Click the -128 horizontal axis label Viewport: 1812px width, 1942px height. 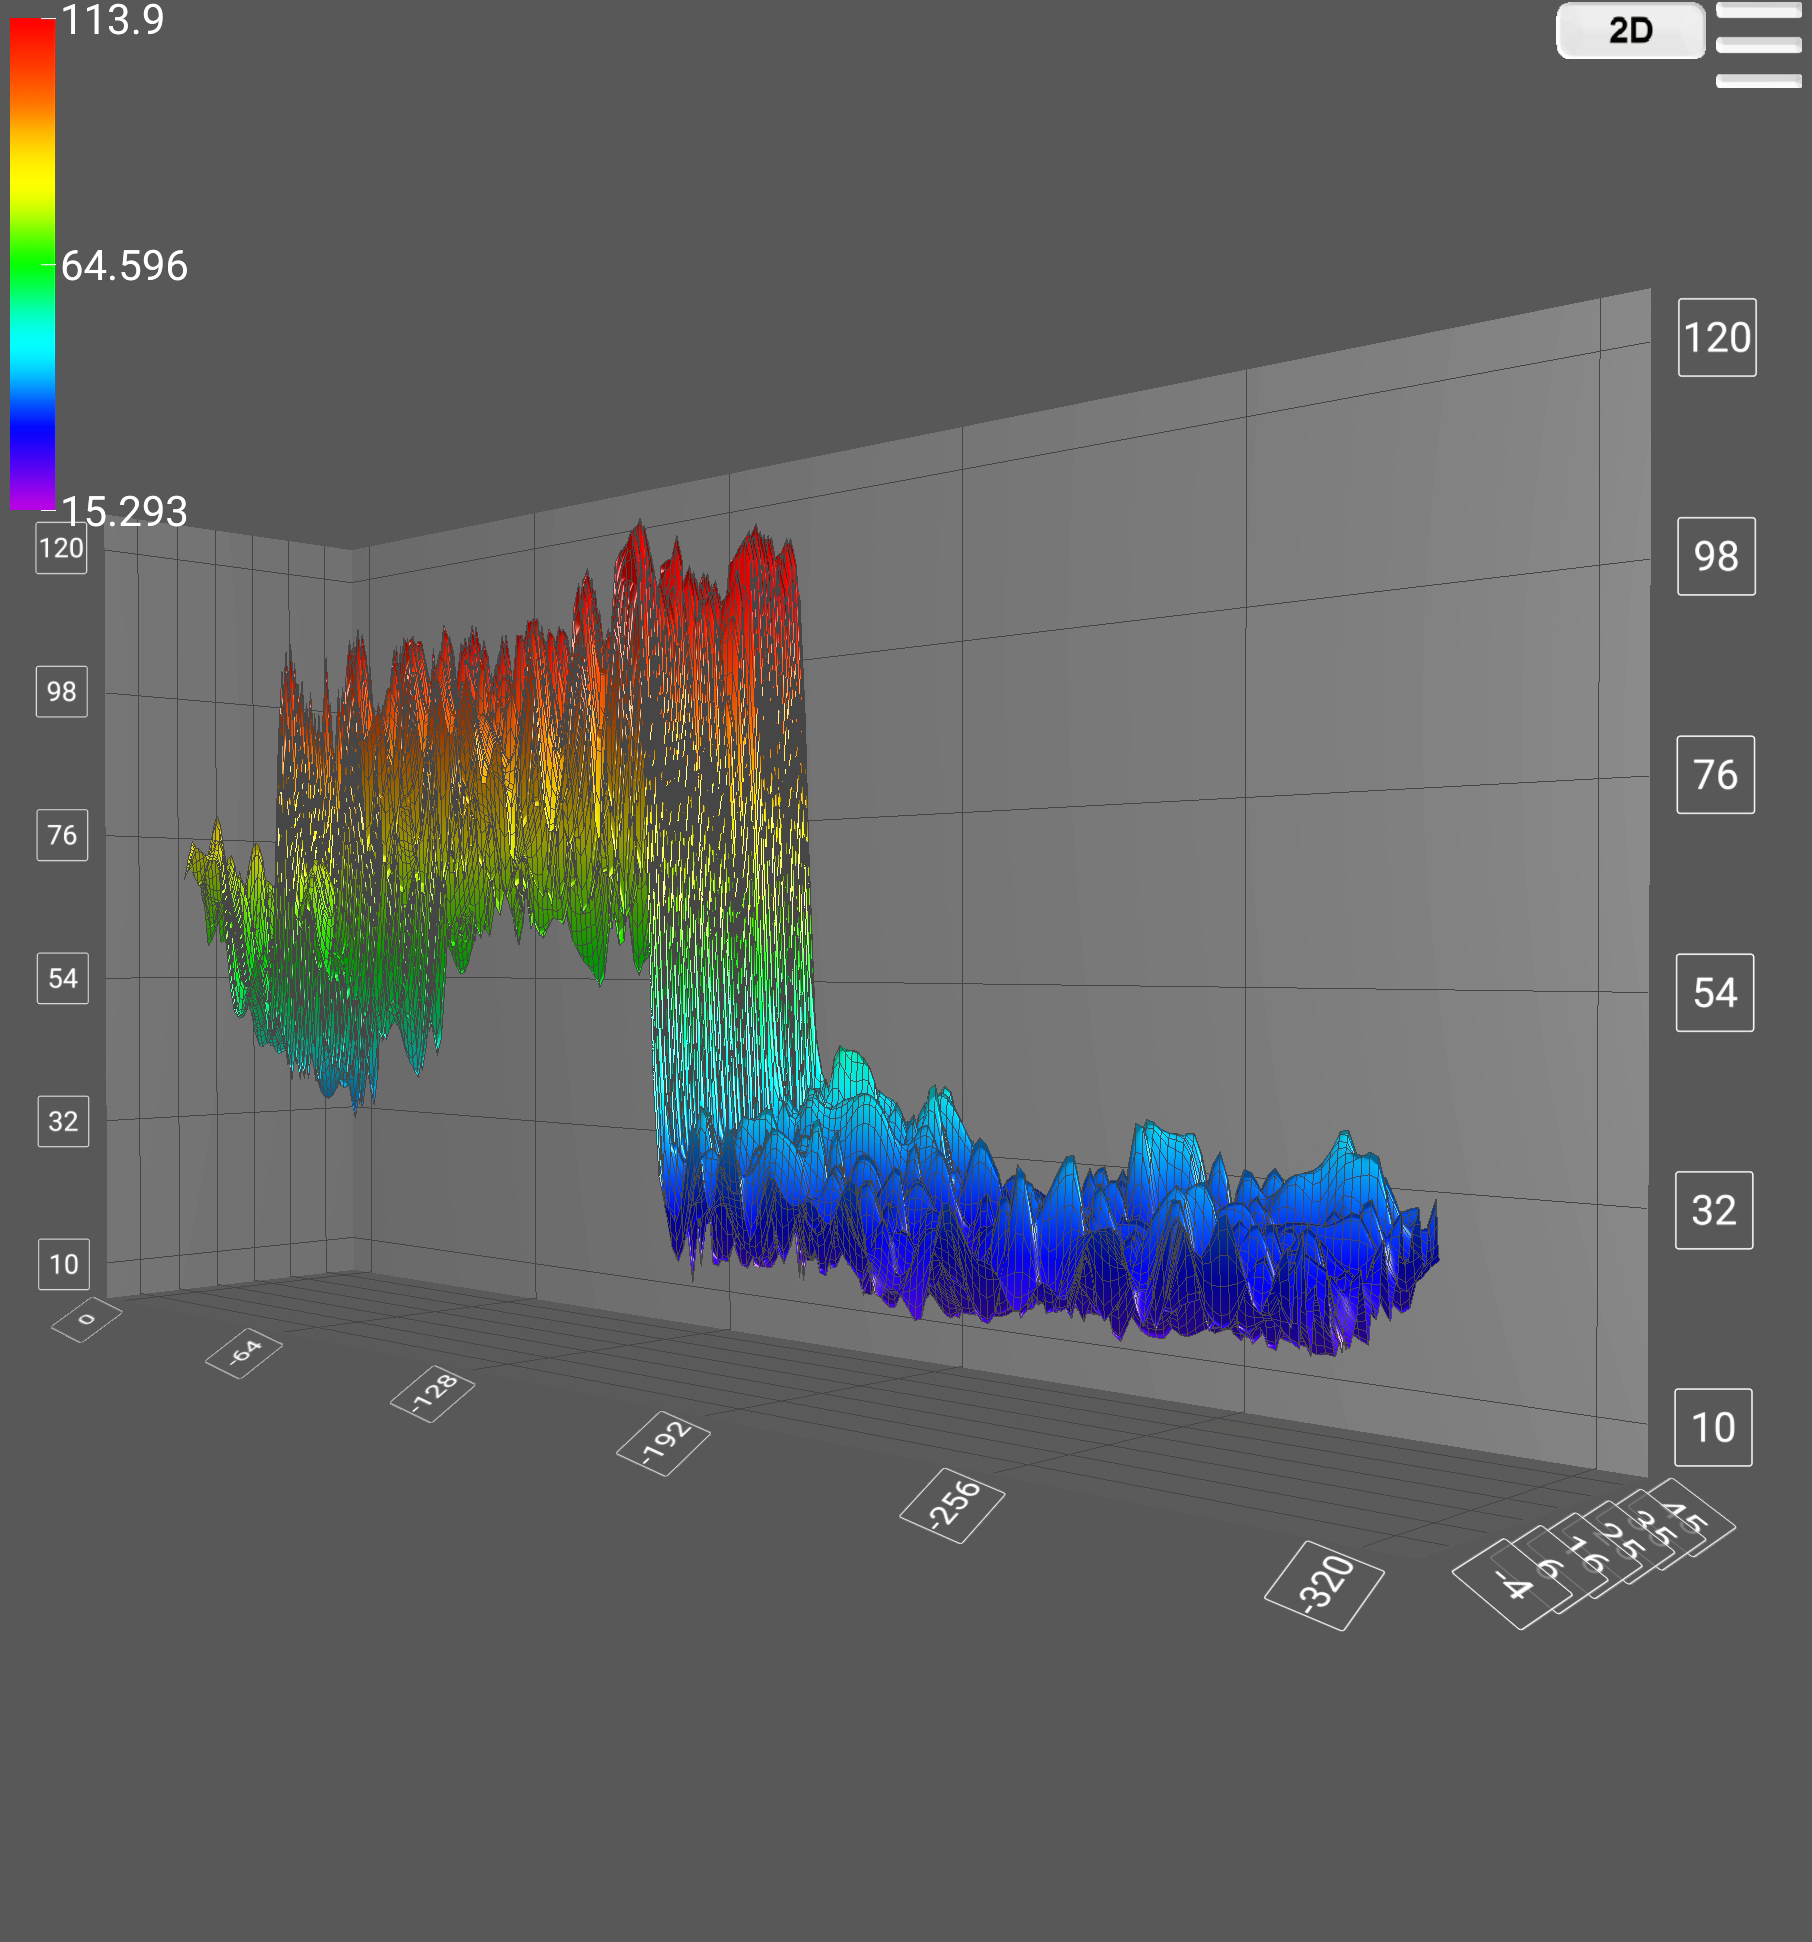click(x=433, y=1392)
